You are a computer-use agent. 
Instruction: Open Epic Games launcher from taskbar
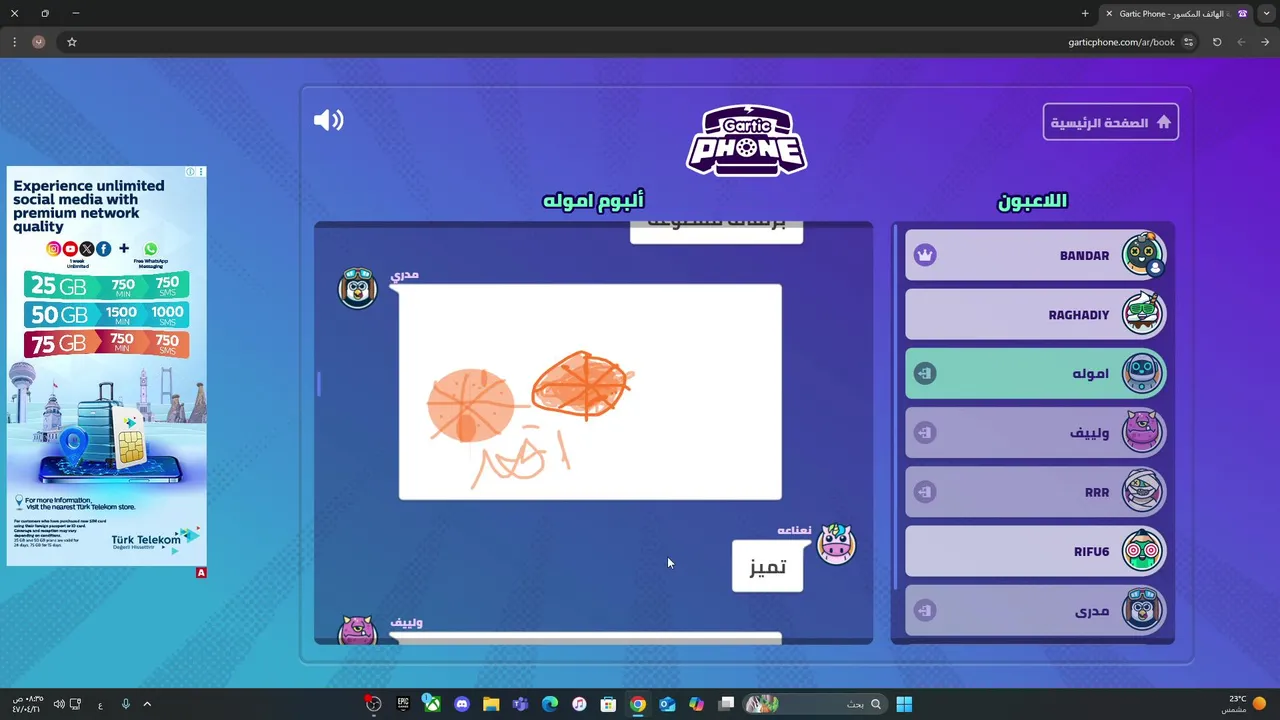point(403,704)
